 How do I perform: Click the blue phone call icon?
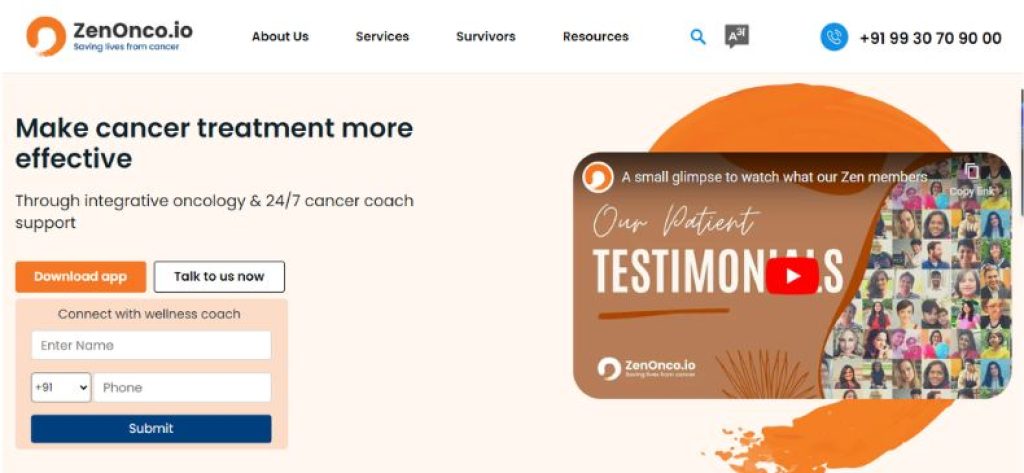tap(834, 37)
